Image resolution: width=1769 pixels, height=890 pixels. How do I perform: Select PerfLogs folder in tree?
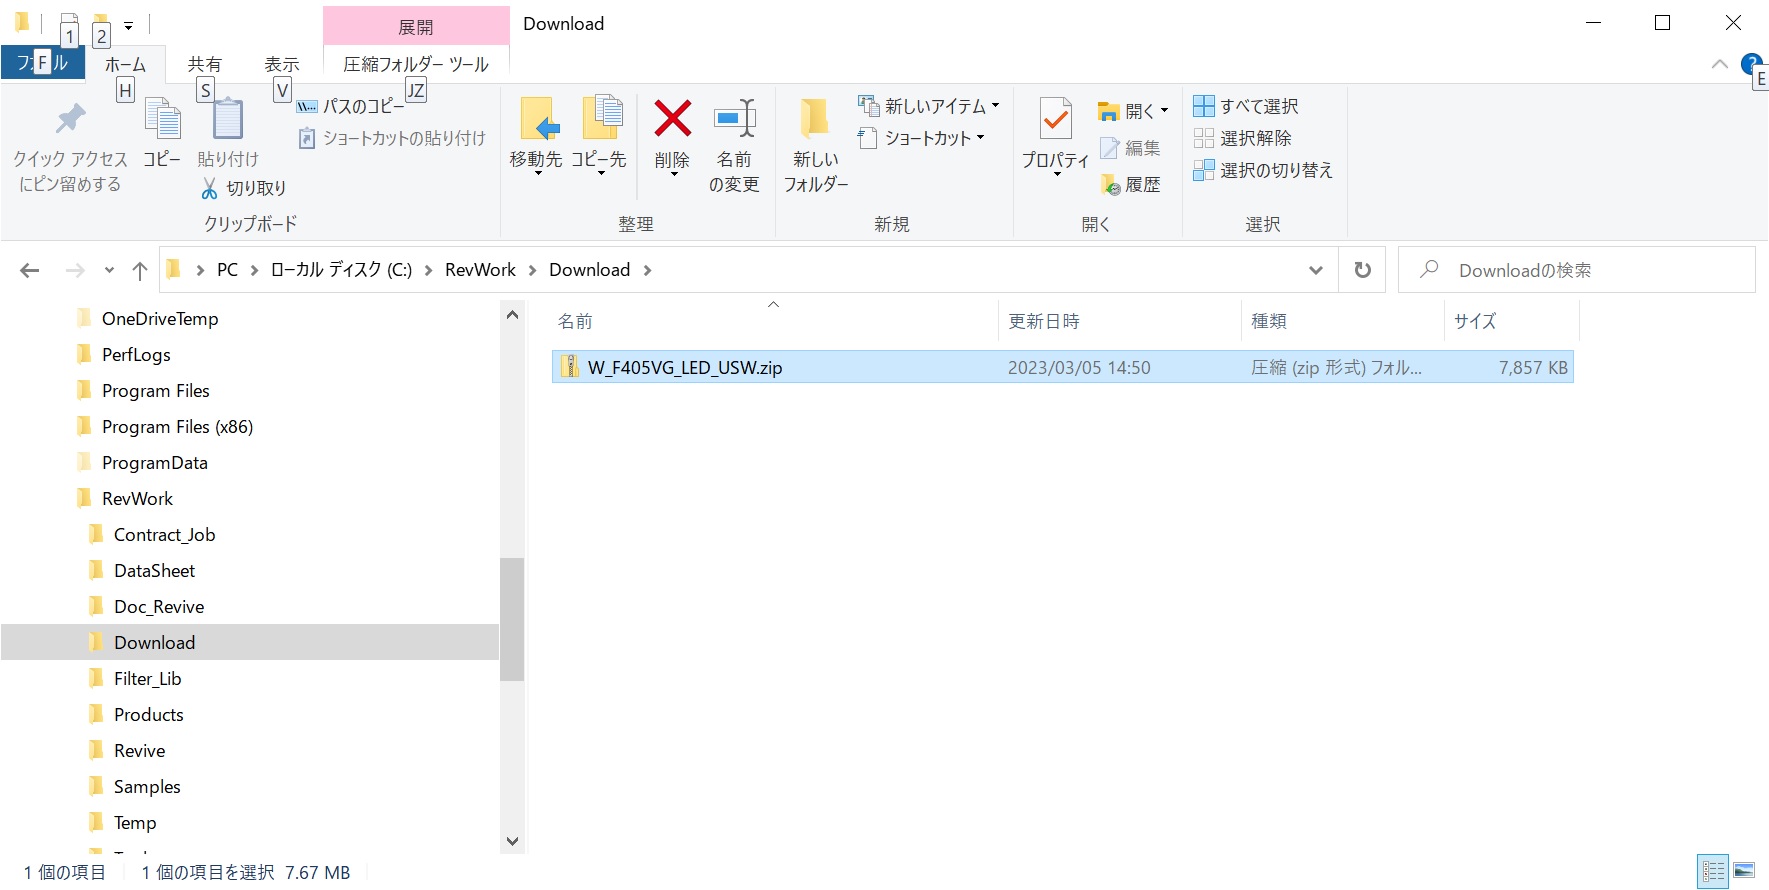(136, 355)
